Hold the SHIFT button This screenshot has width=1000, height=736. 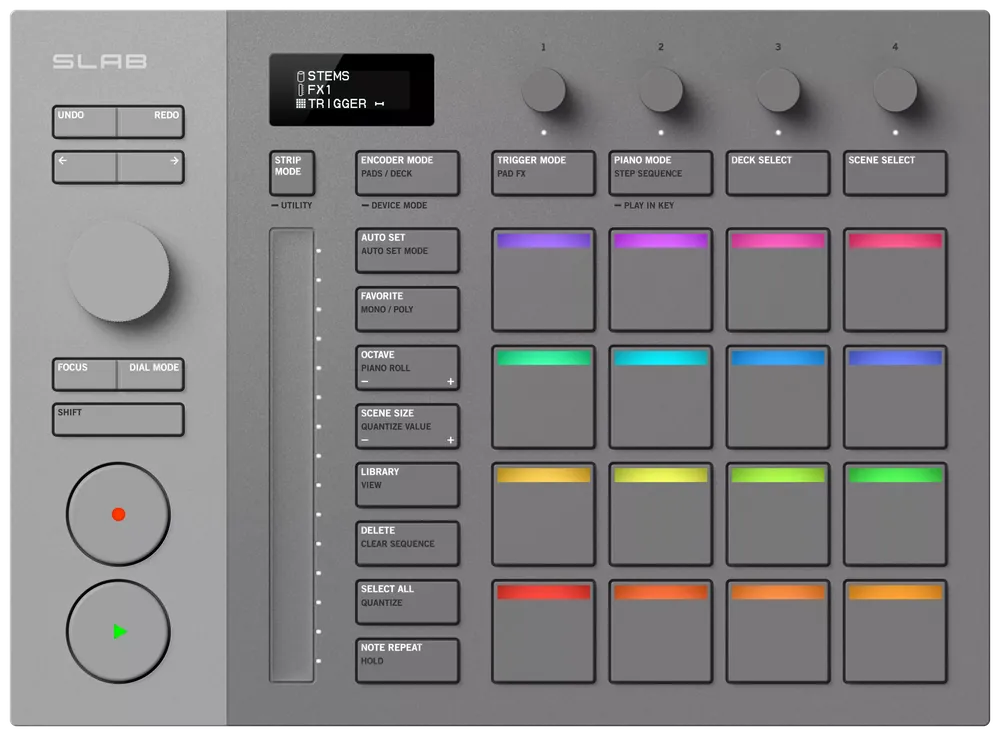pyautogui.click(x=119, y=420)
